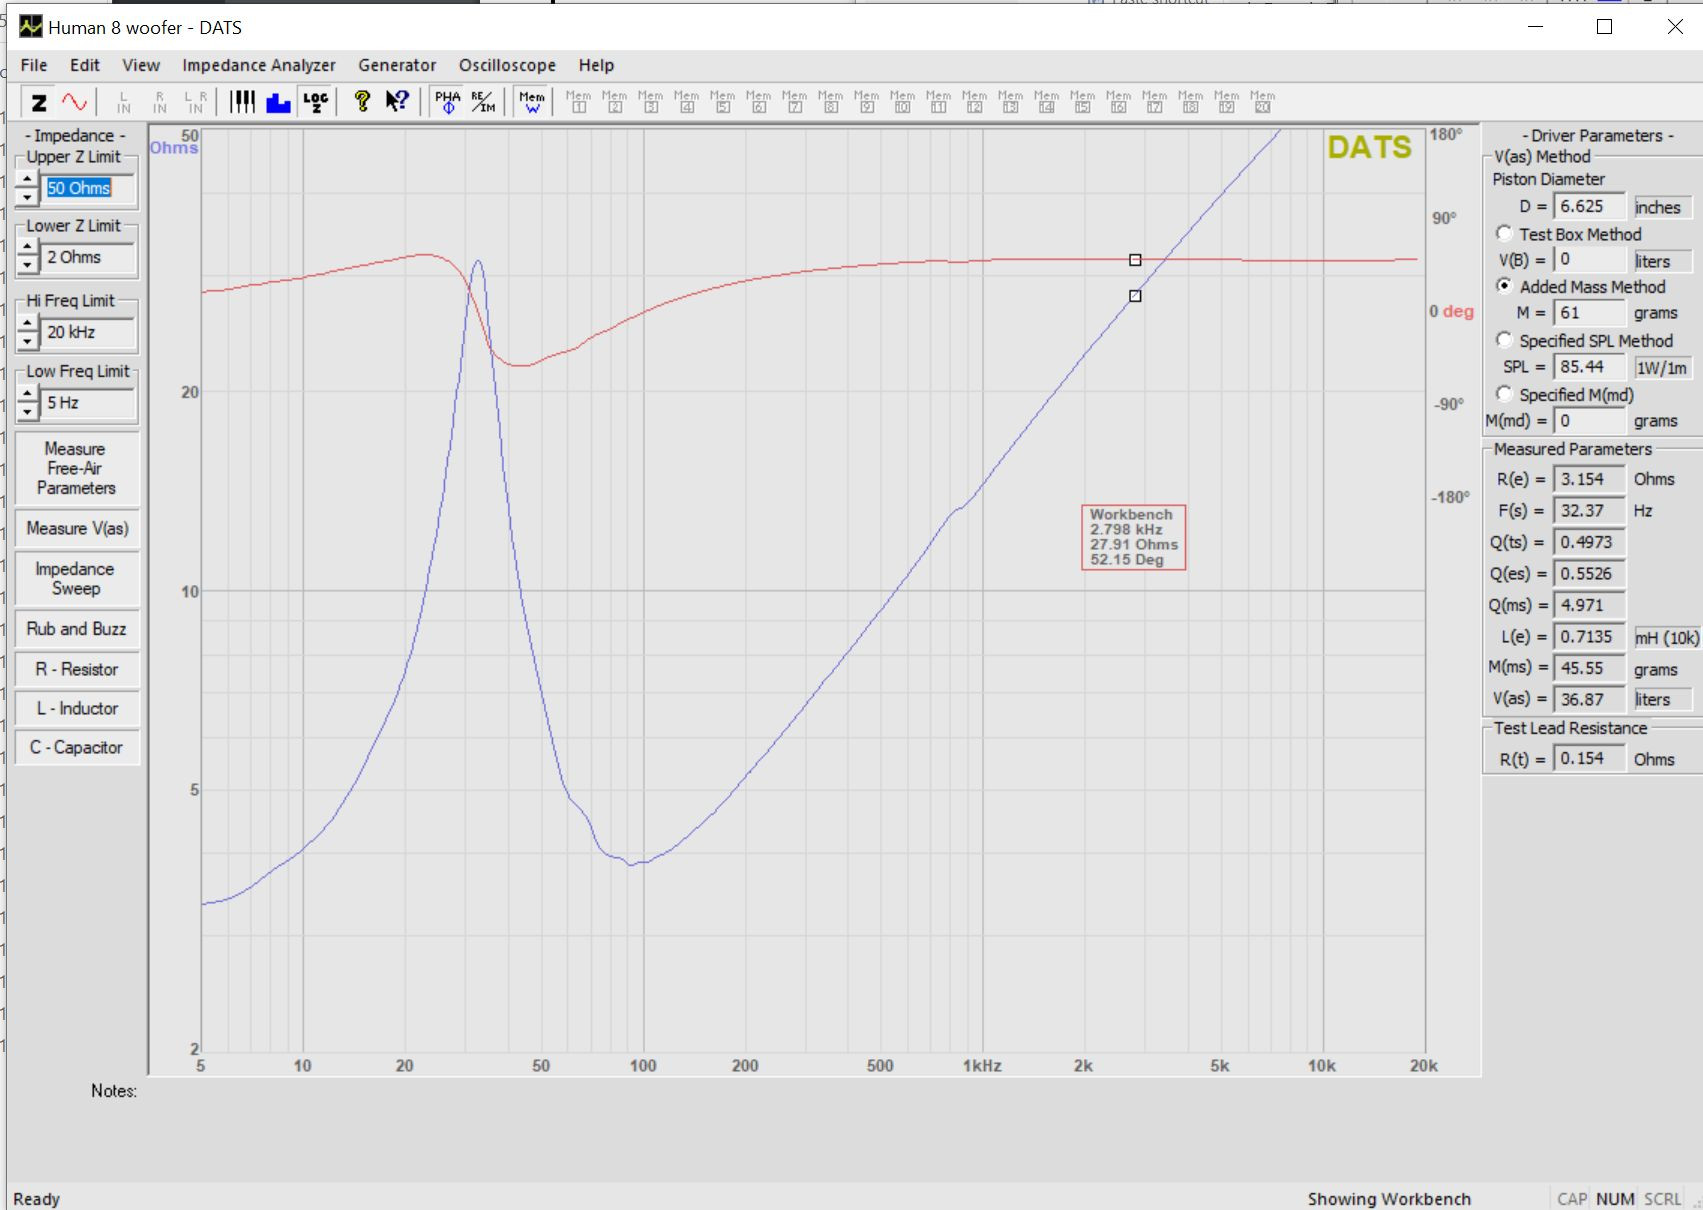Open the Oscilloscope menu

click(x=507, y=65)
